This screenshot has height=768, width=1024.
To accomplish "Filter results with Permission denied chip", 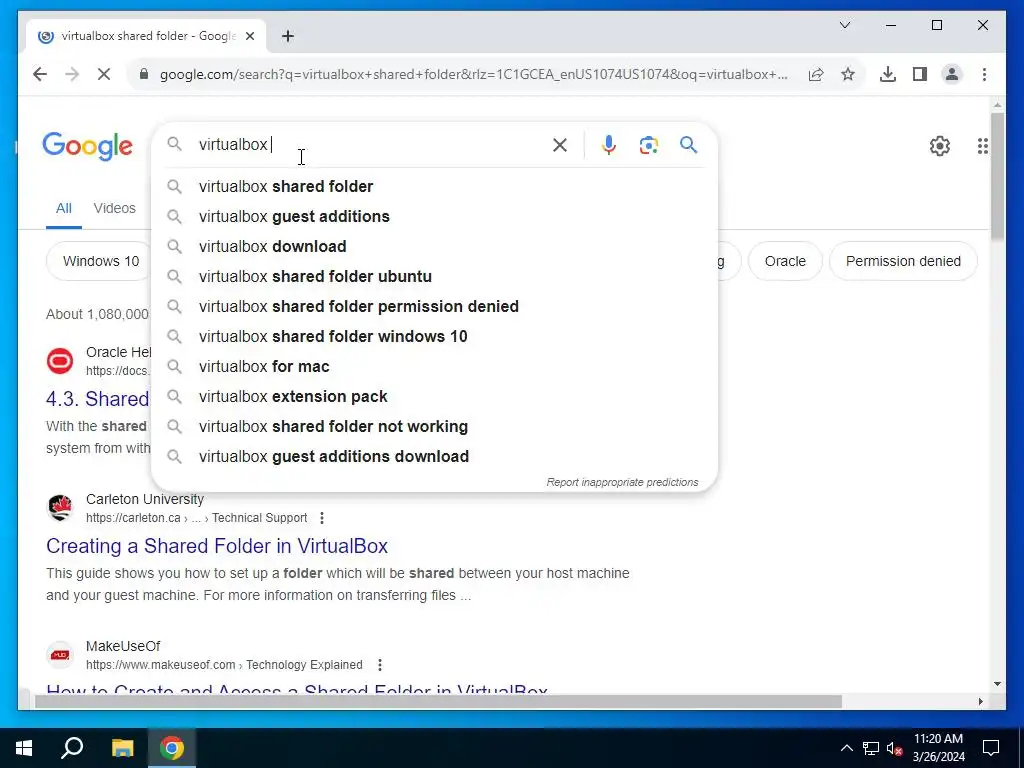I will 903,261.
